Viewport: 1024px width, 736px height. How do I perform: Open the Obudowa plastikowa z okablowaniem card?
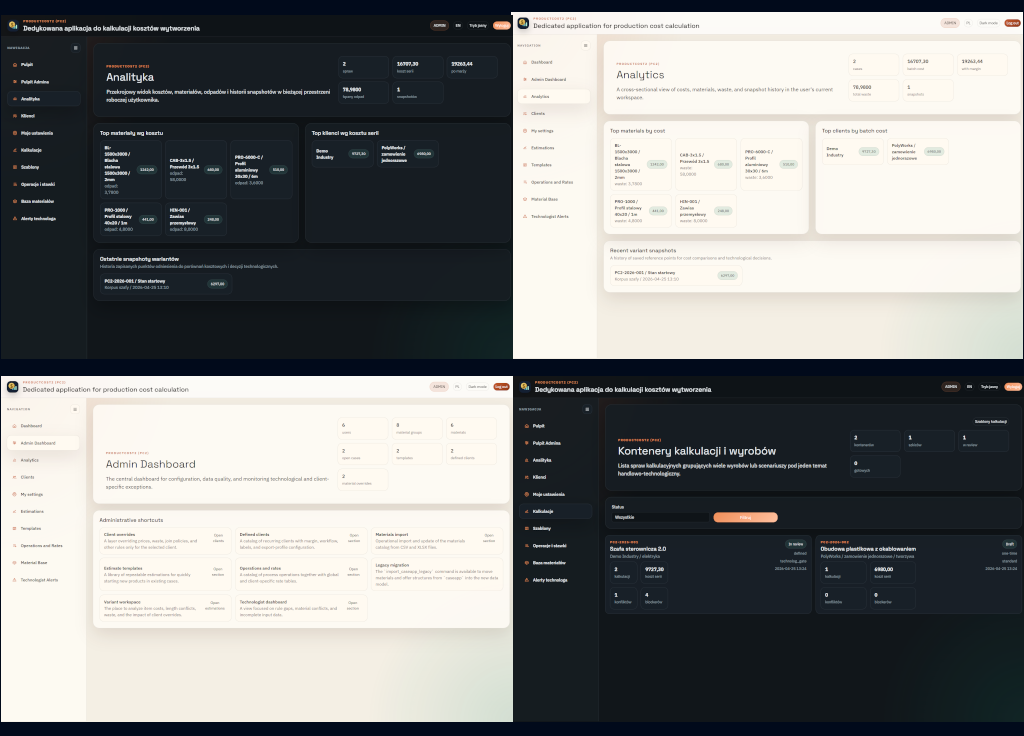point(918,575)
